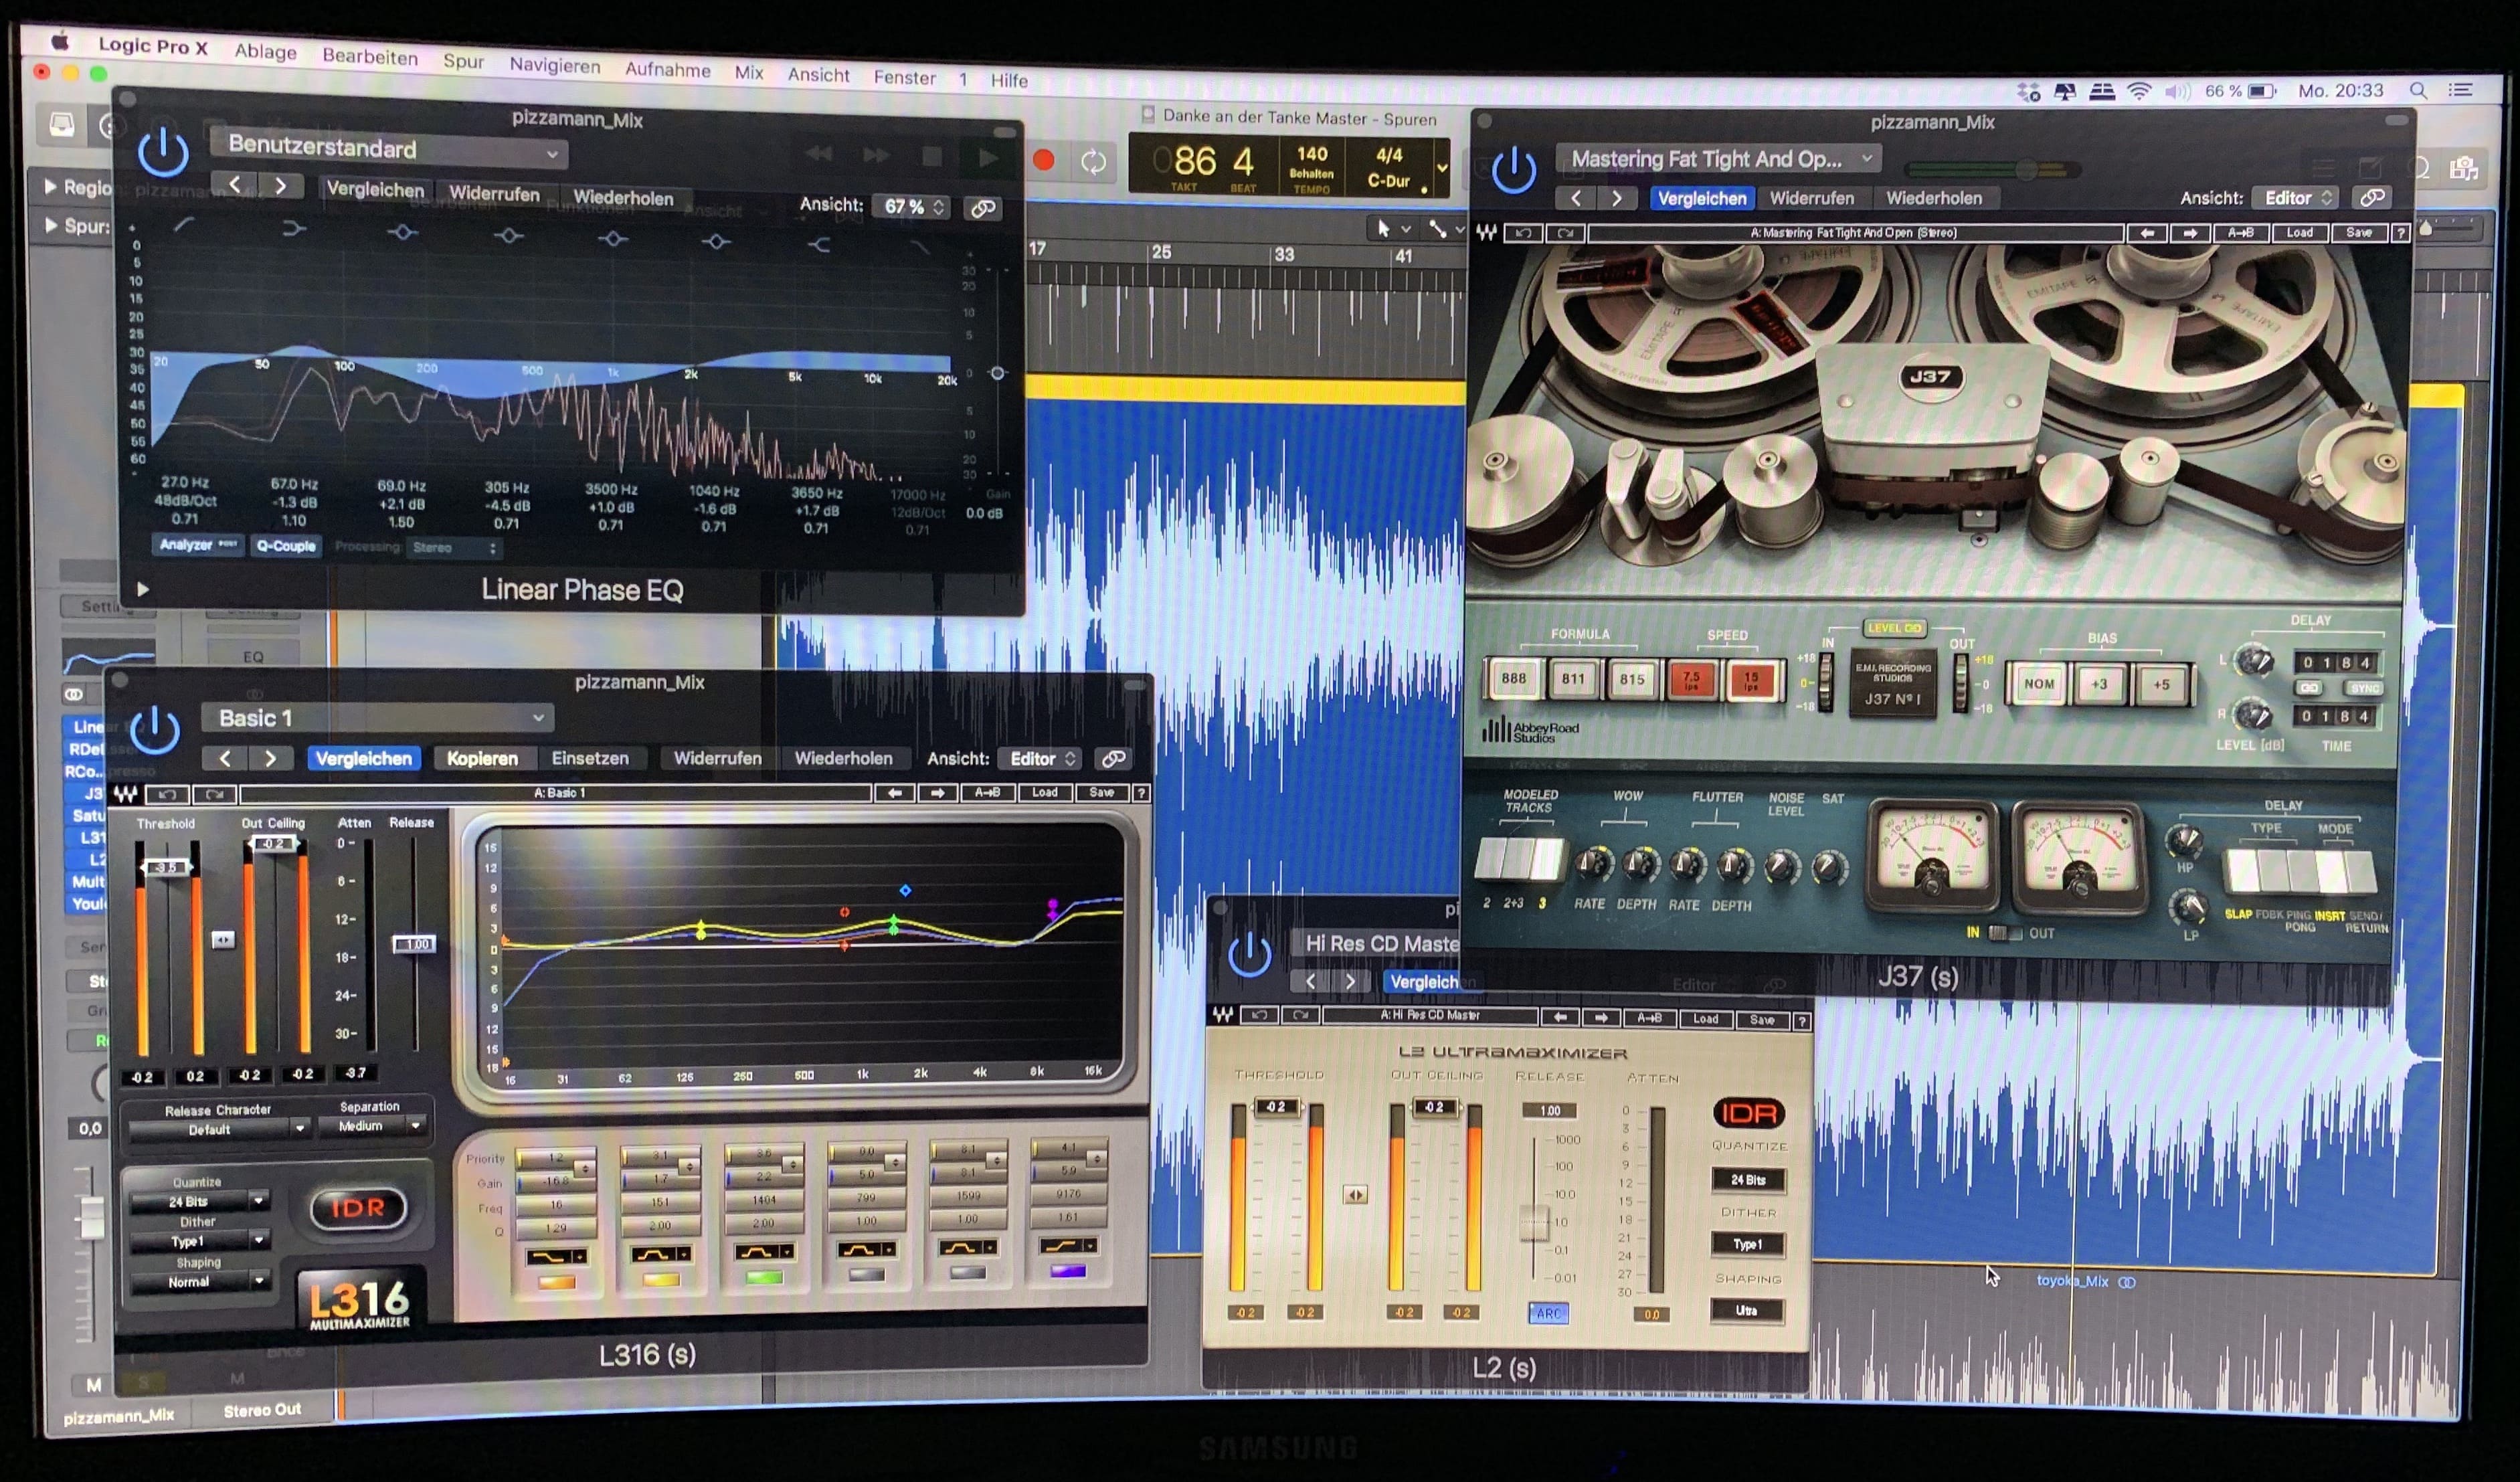Click threshold link arrows in L2

(x=1355, y=1195)
